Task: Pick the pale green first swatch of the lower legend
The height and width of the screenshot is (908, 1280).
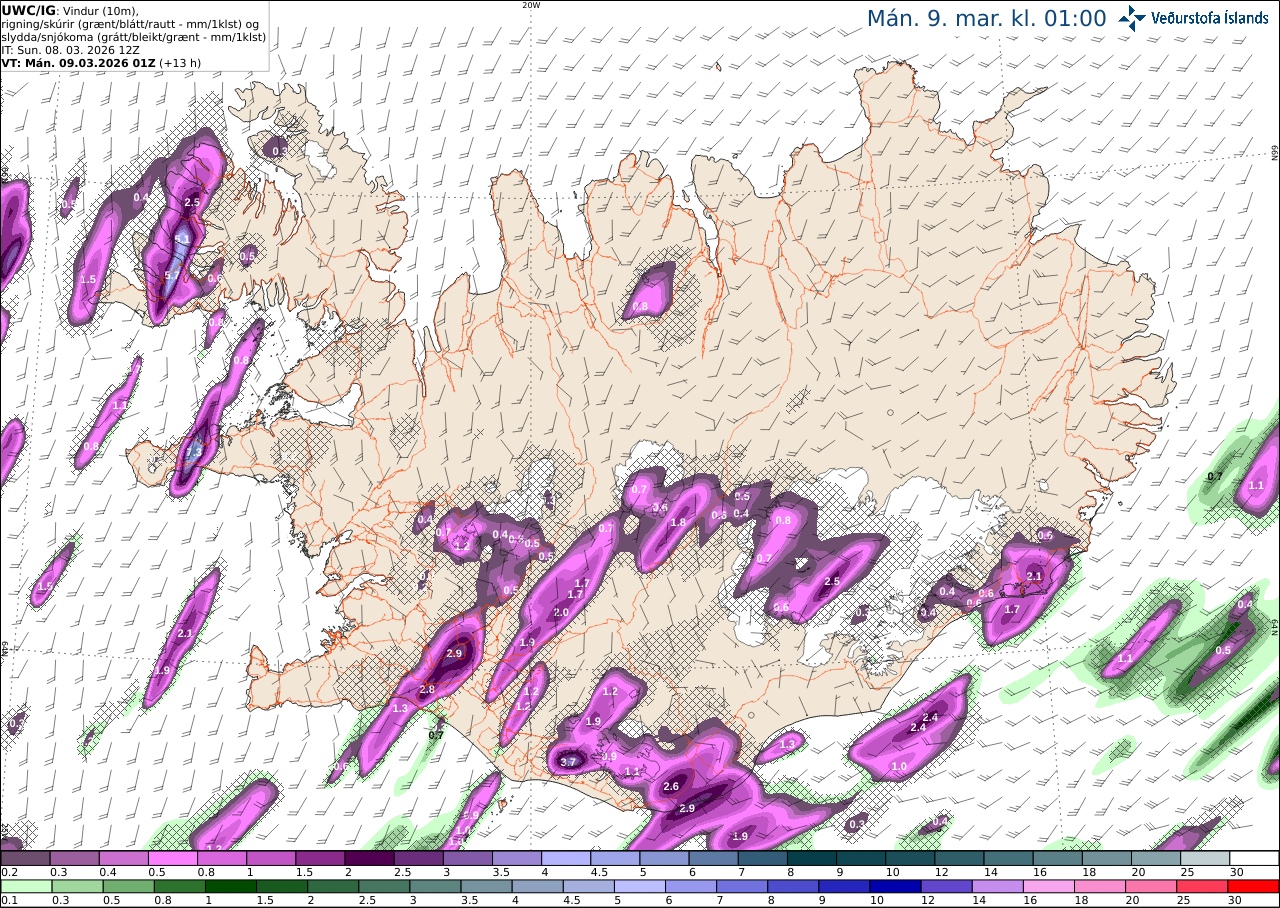Action: tap(25, 886)
